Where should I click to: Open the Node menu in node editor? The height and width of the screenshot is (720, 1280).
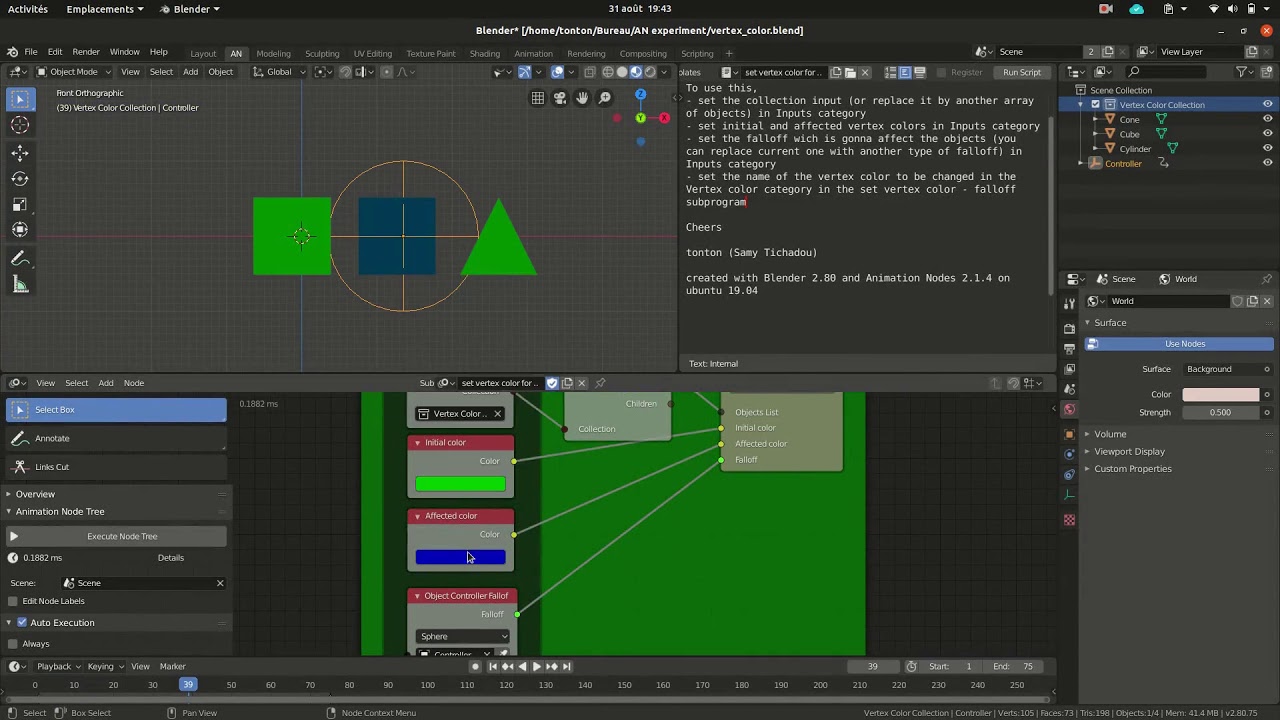click(134, 383)
